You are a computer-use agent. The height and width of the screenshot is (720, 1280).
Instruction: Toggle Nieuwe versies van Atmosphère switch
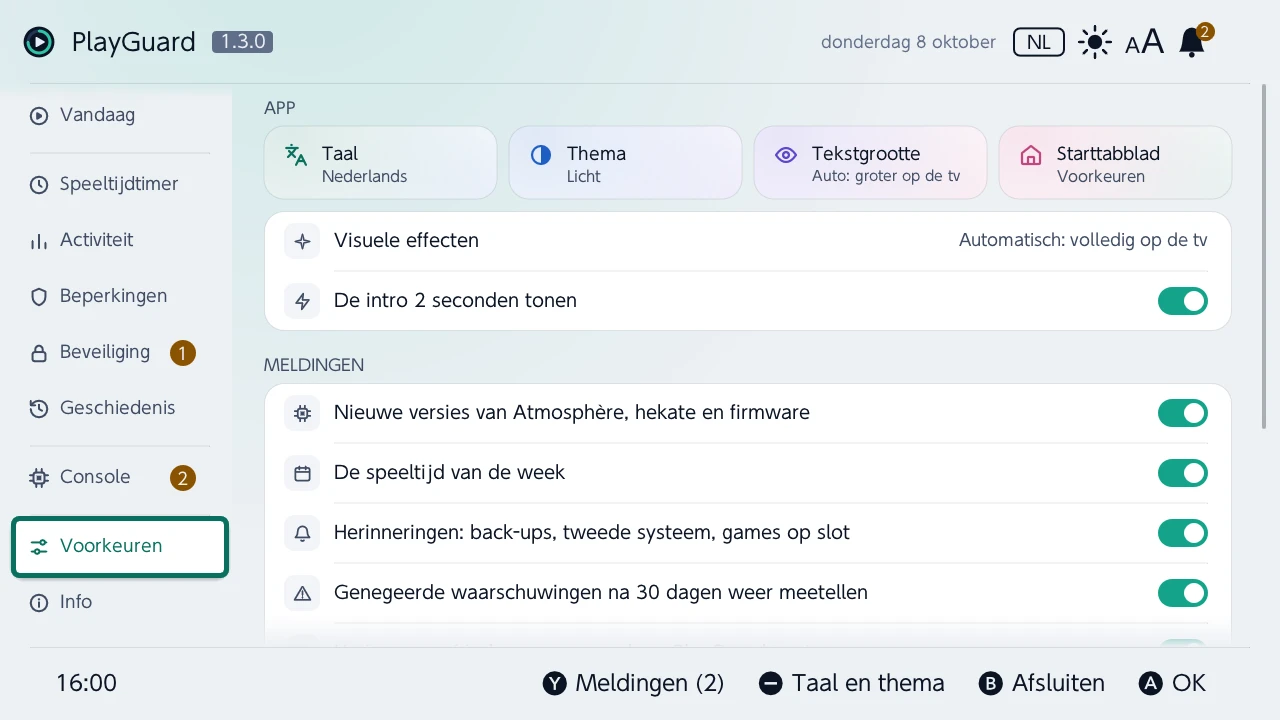coord(1183,413)
